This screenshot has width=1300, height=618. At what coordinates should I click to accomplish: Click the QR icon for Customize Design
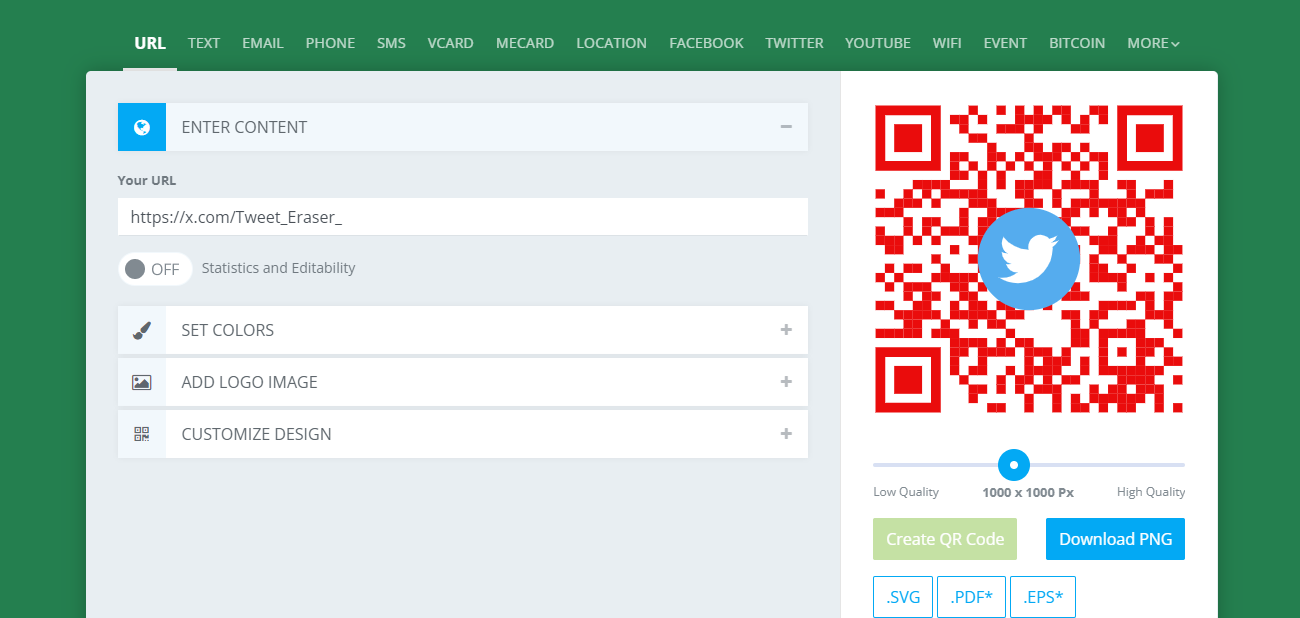[142, 434]
